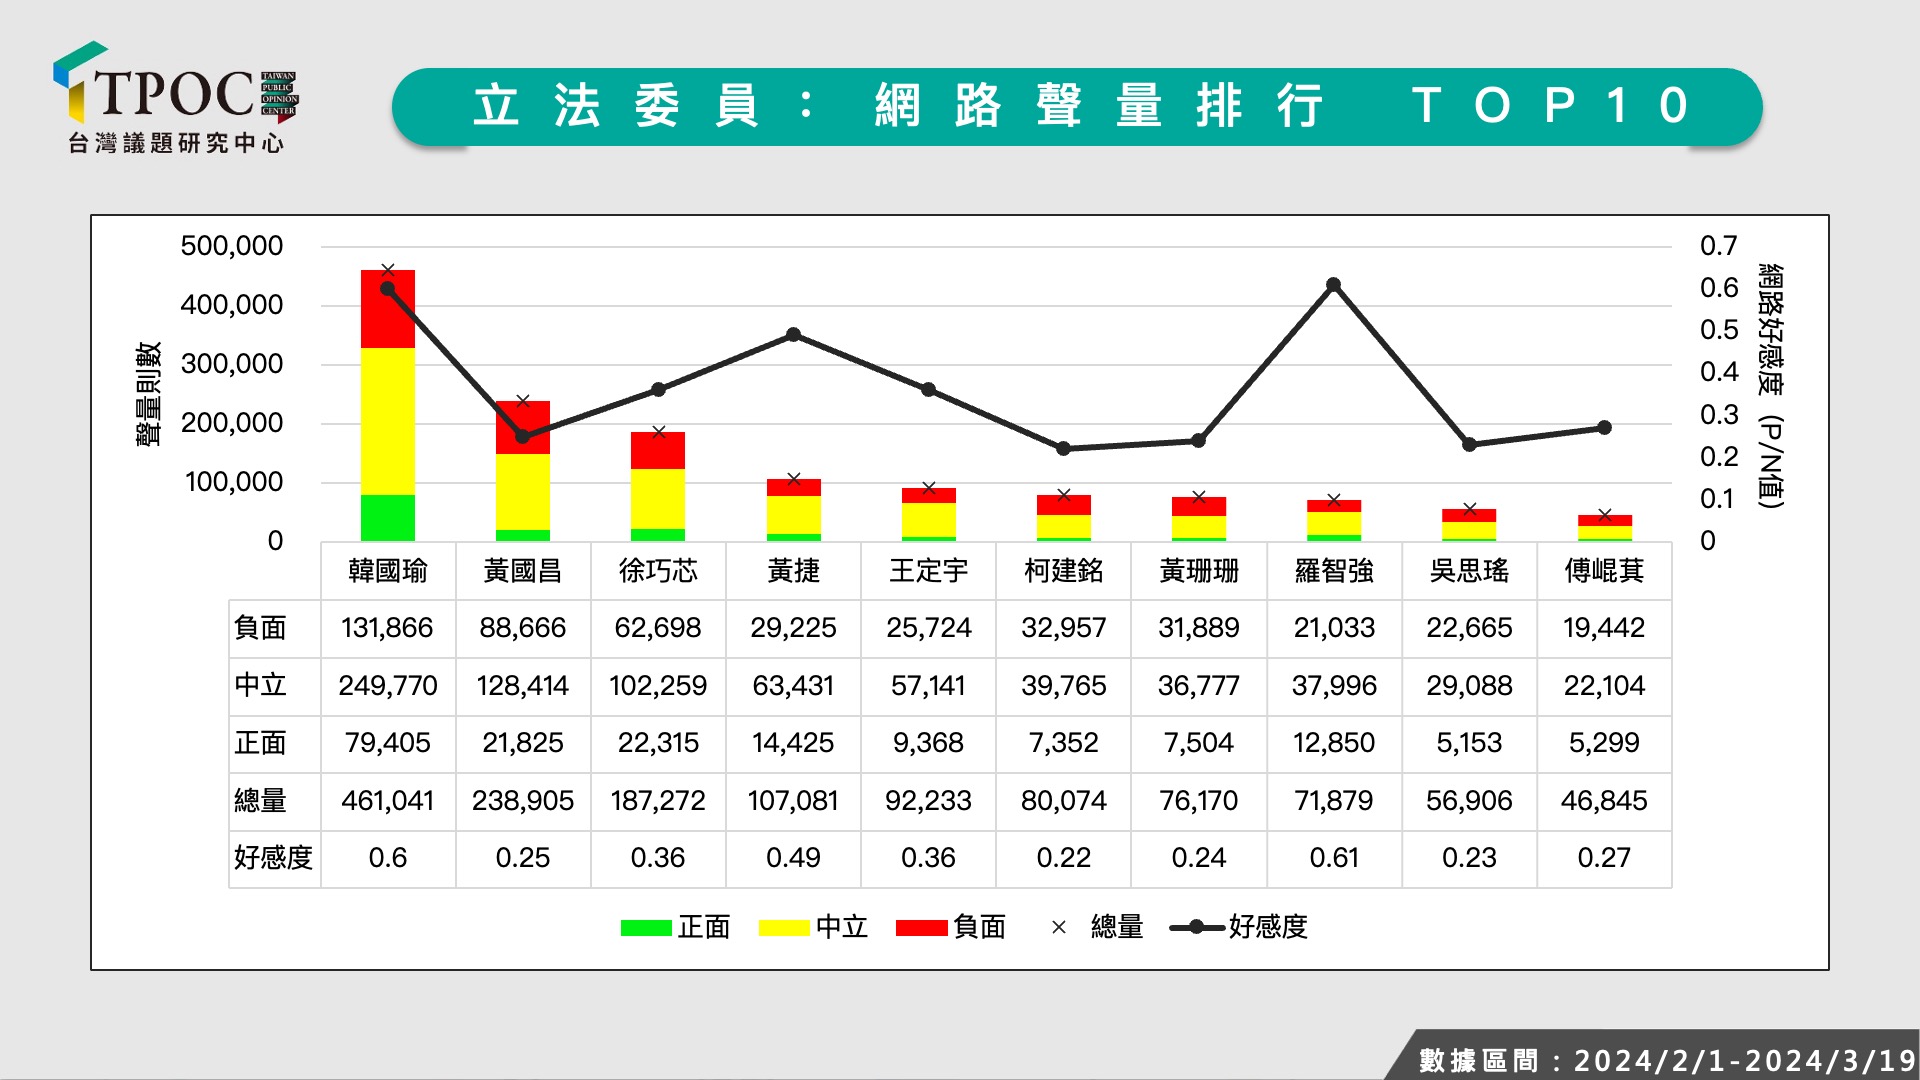Click the 羅智強 好感度 peak data point
The height and width of the screenshot is (1080, 1920).
[1333, 285]
